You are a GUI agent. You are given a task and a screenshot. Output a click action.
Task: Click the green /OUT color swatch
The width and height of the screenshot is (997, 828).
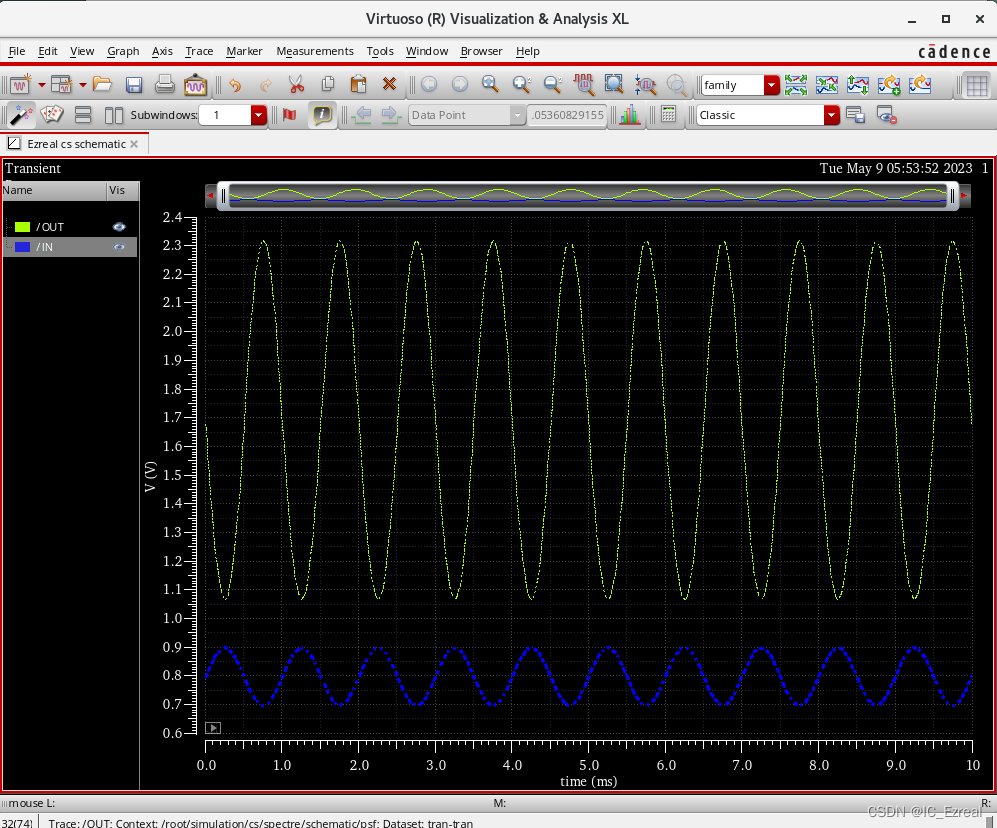click(22, 227)
